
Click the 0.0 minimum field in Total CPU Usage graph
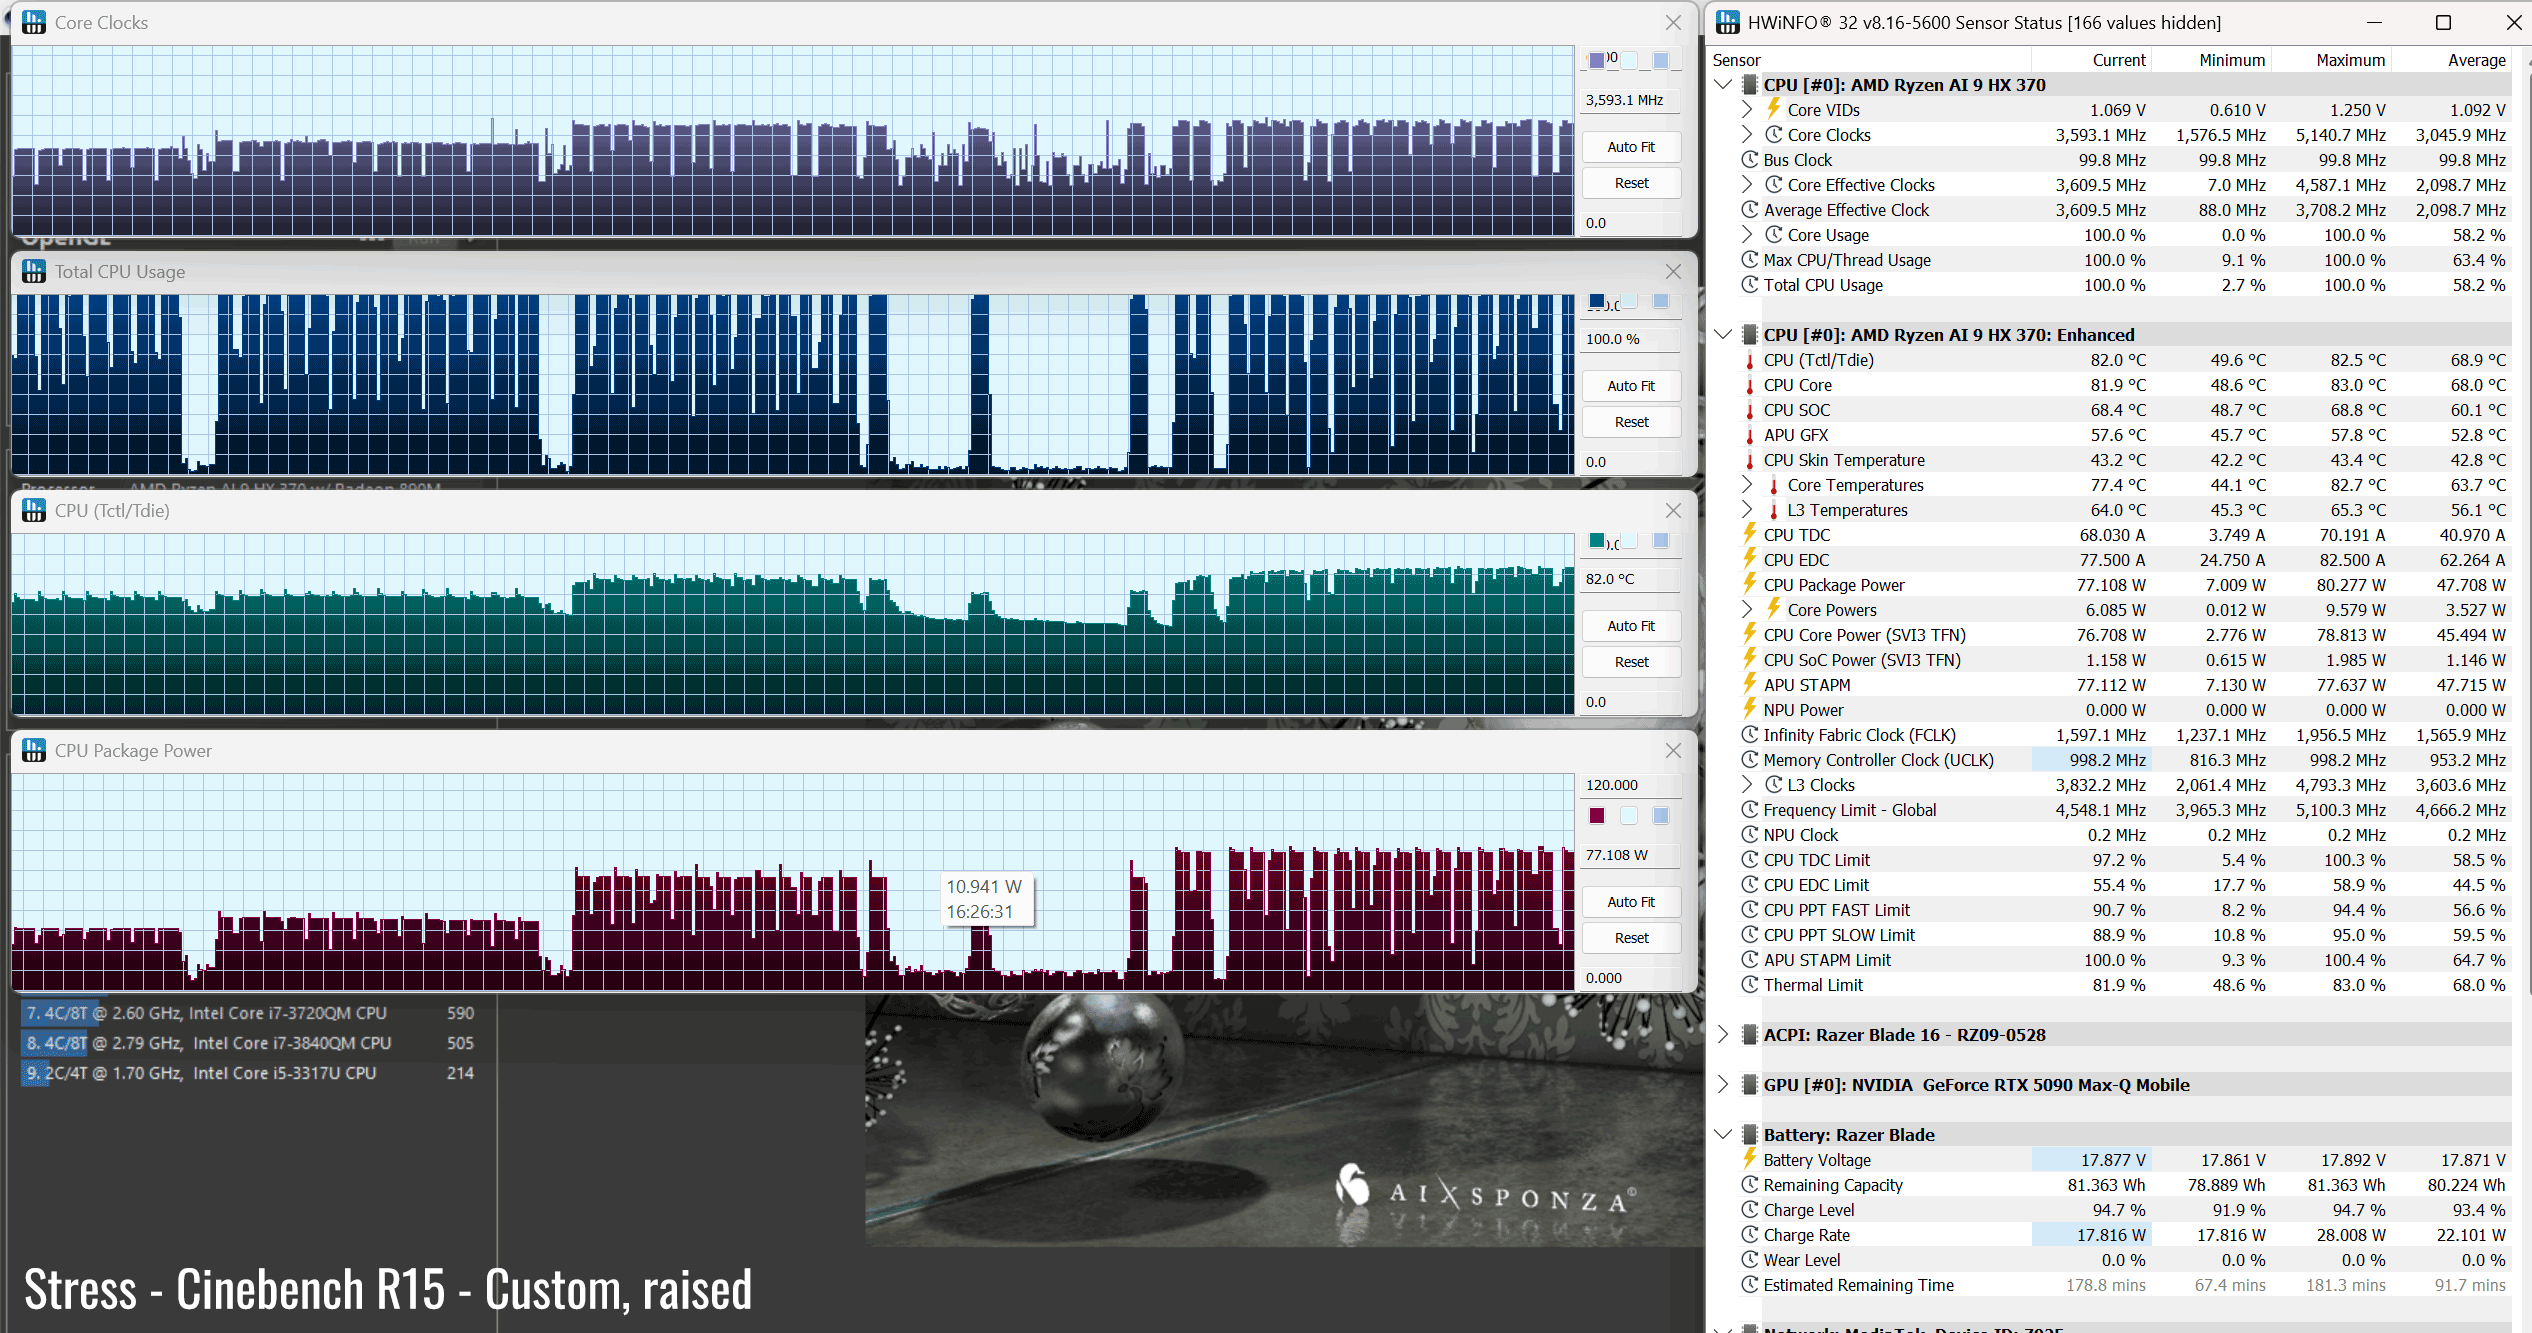point(1631,462)
